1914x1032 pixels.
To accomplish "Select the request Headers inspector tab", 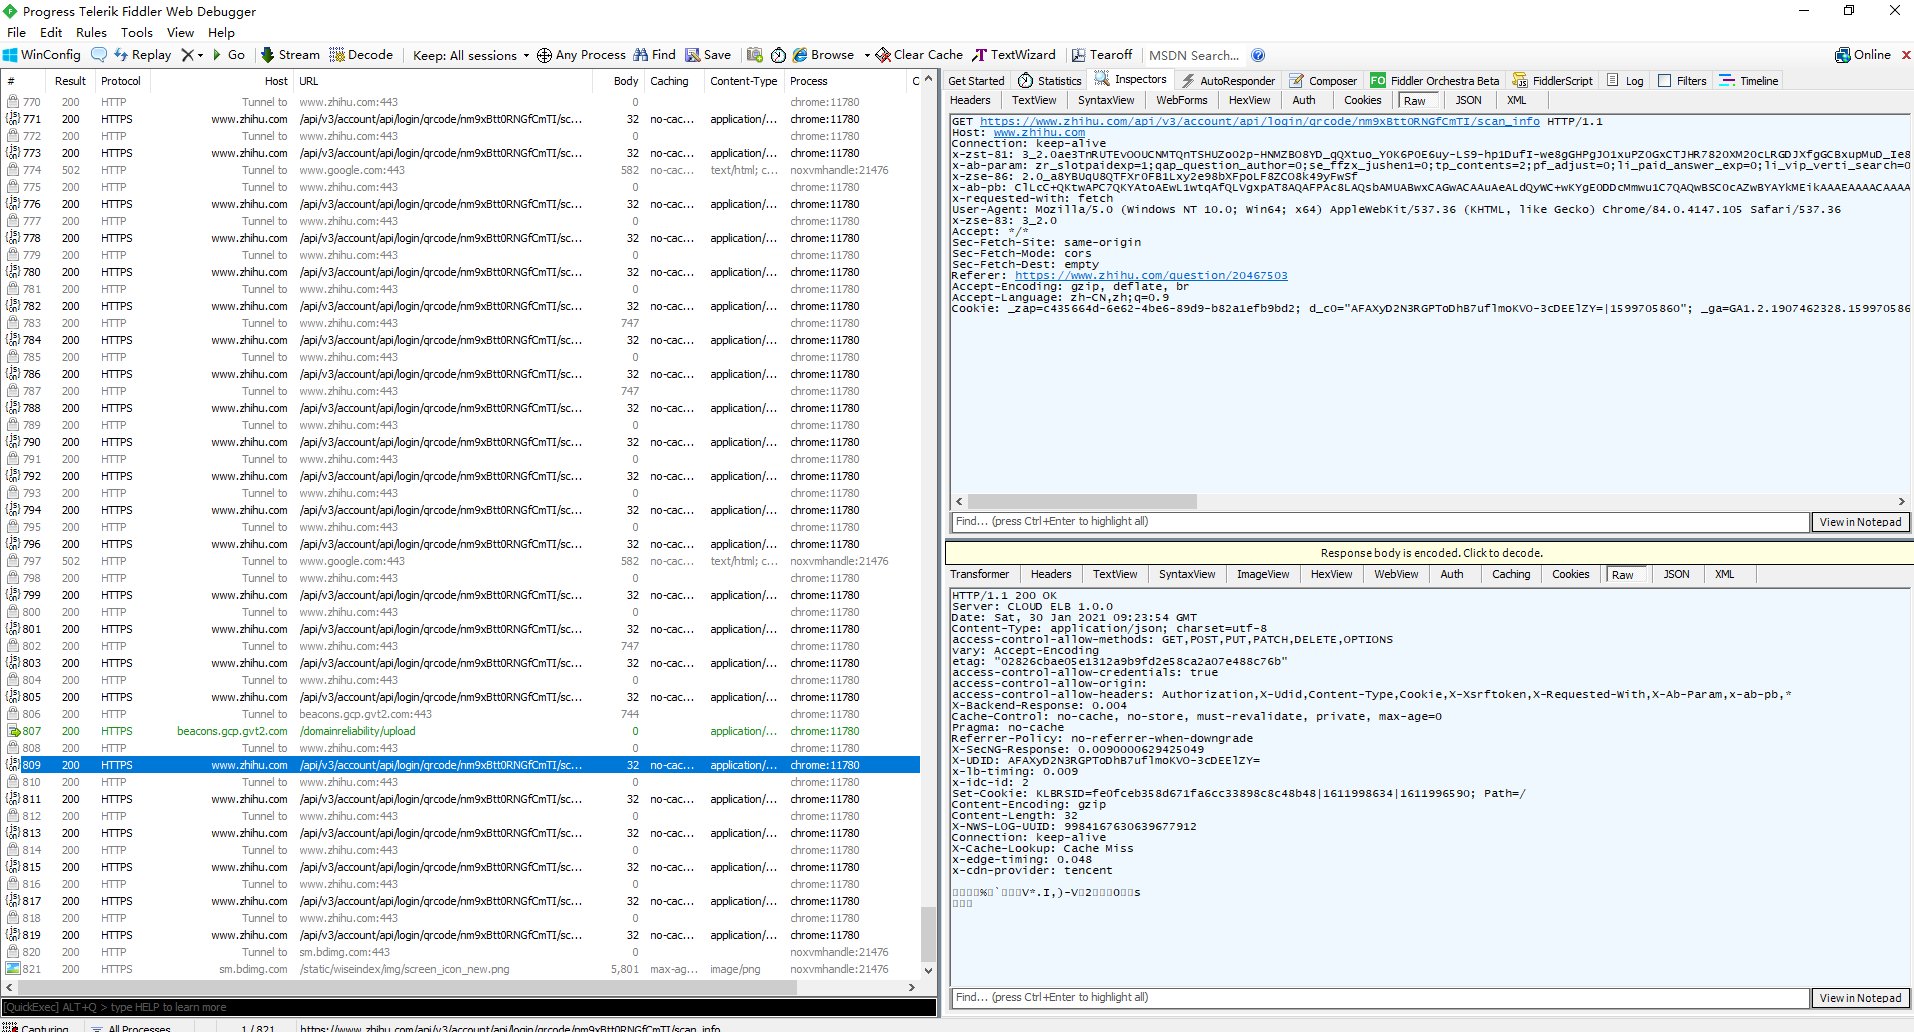I will (x=970, y=100).
